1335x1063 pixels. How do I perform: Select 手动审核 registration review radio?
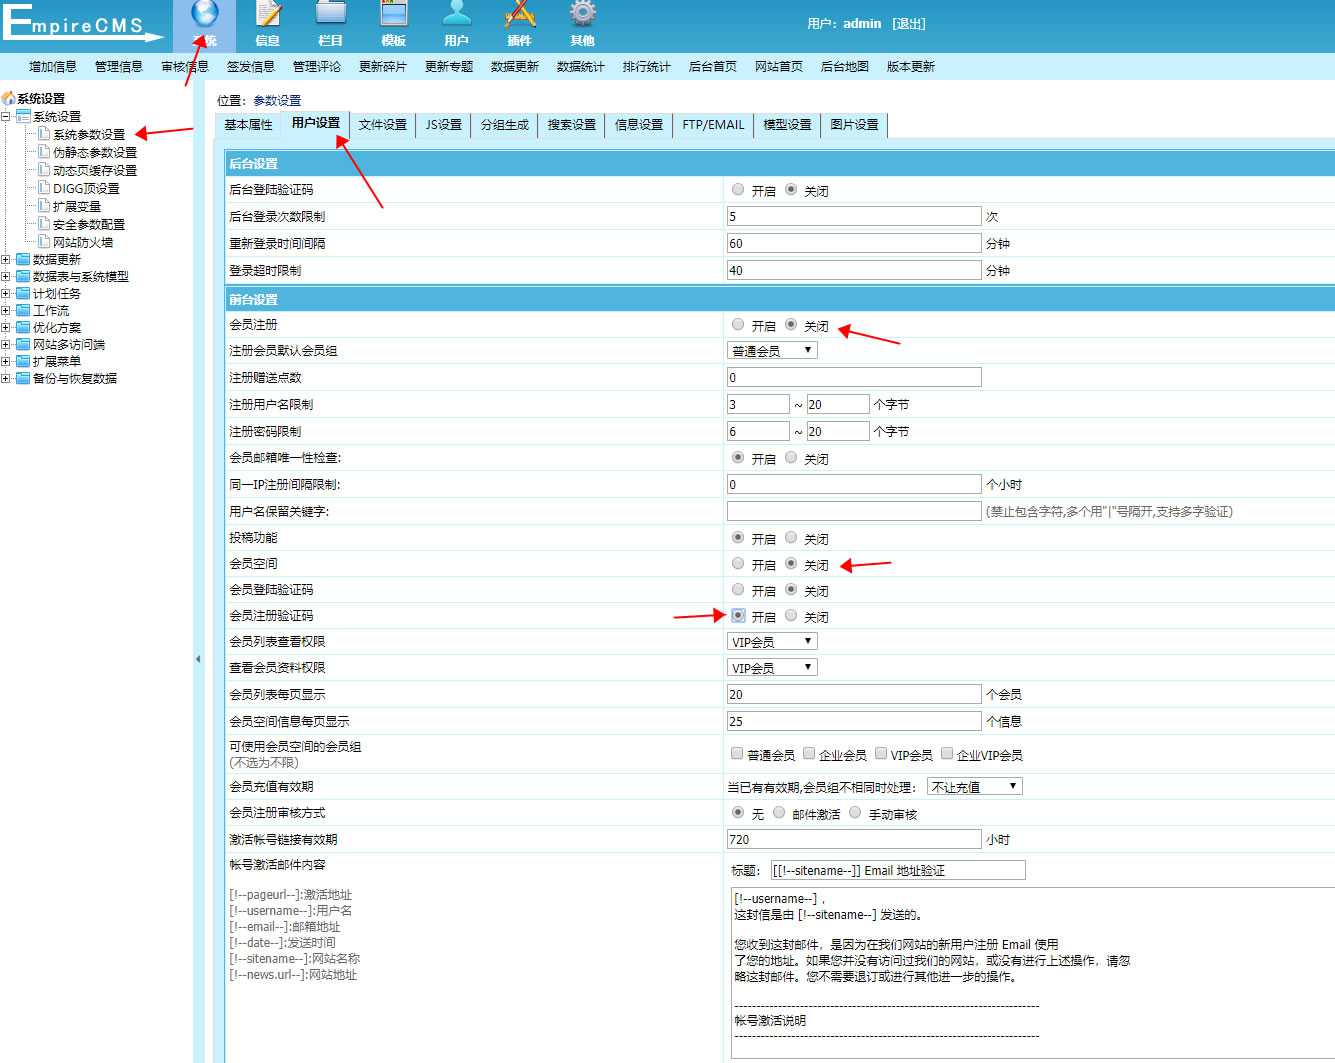pos(855,812)
